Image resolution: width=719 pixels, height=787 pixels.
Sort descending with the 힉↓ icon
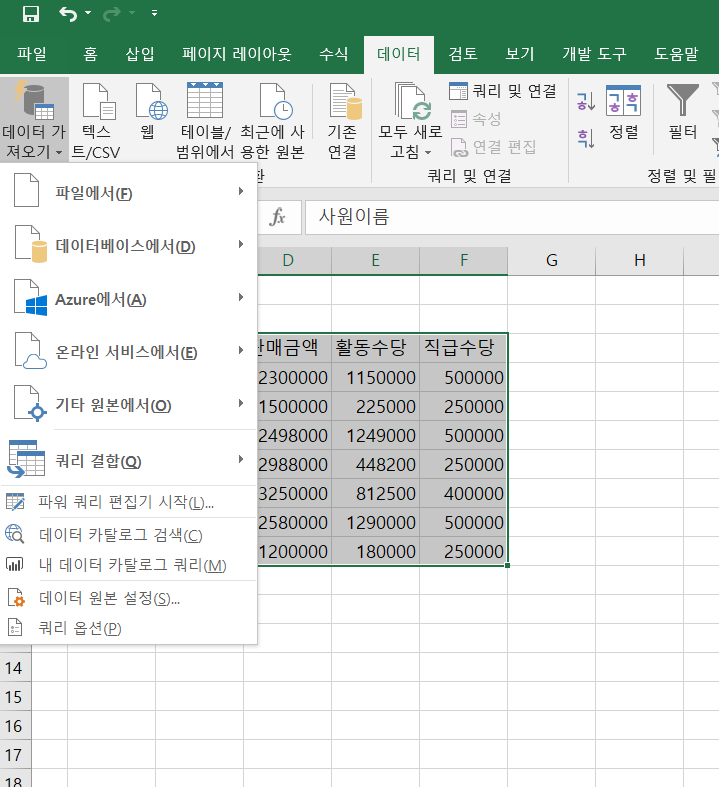(586, 138)
